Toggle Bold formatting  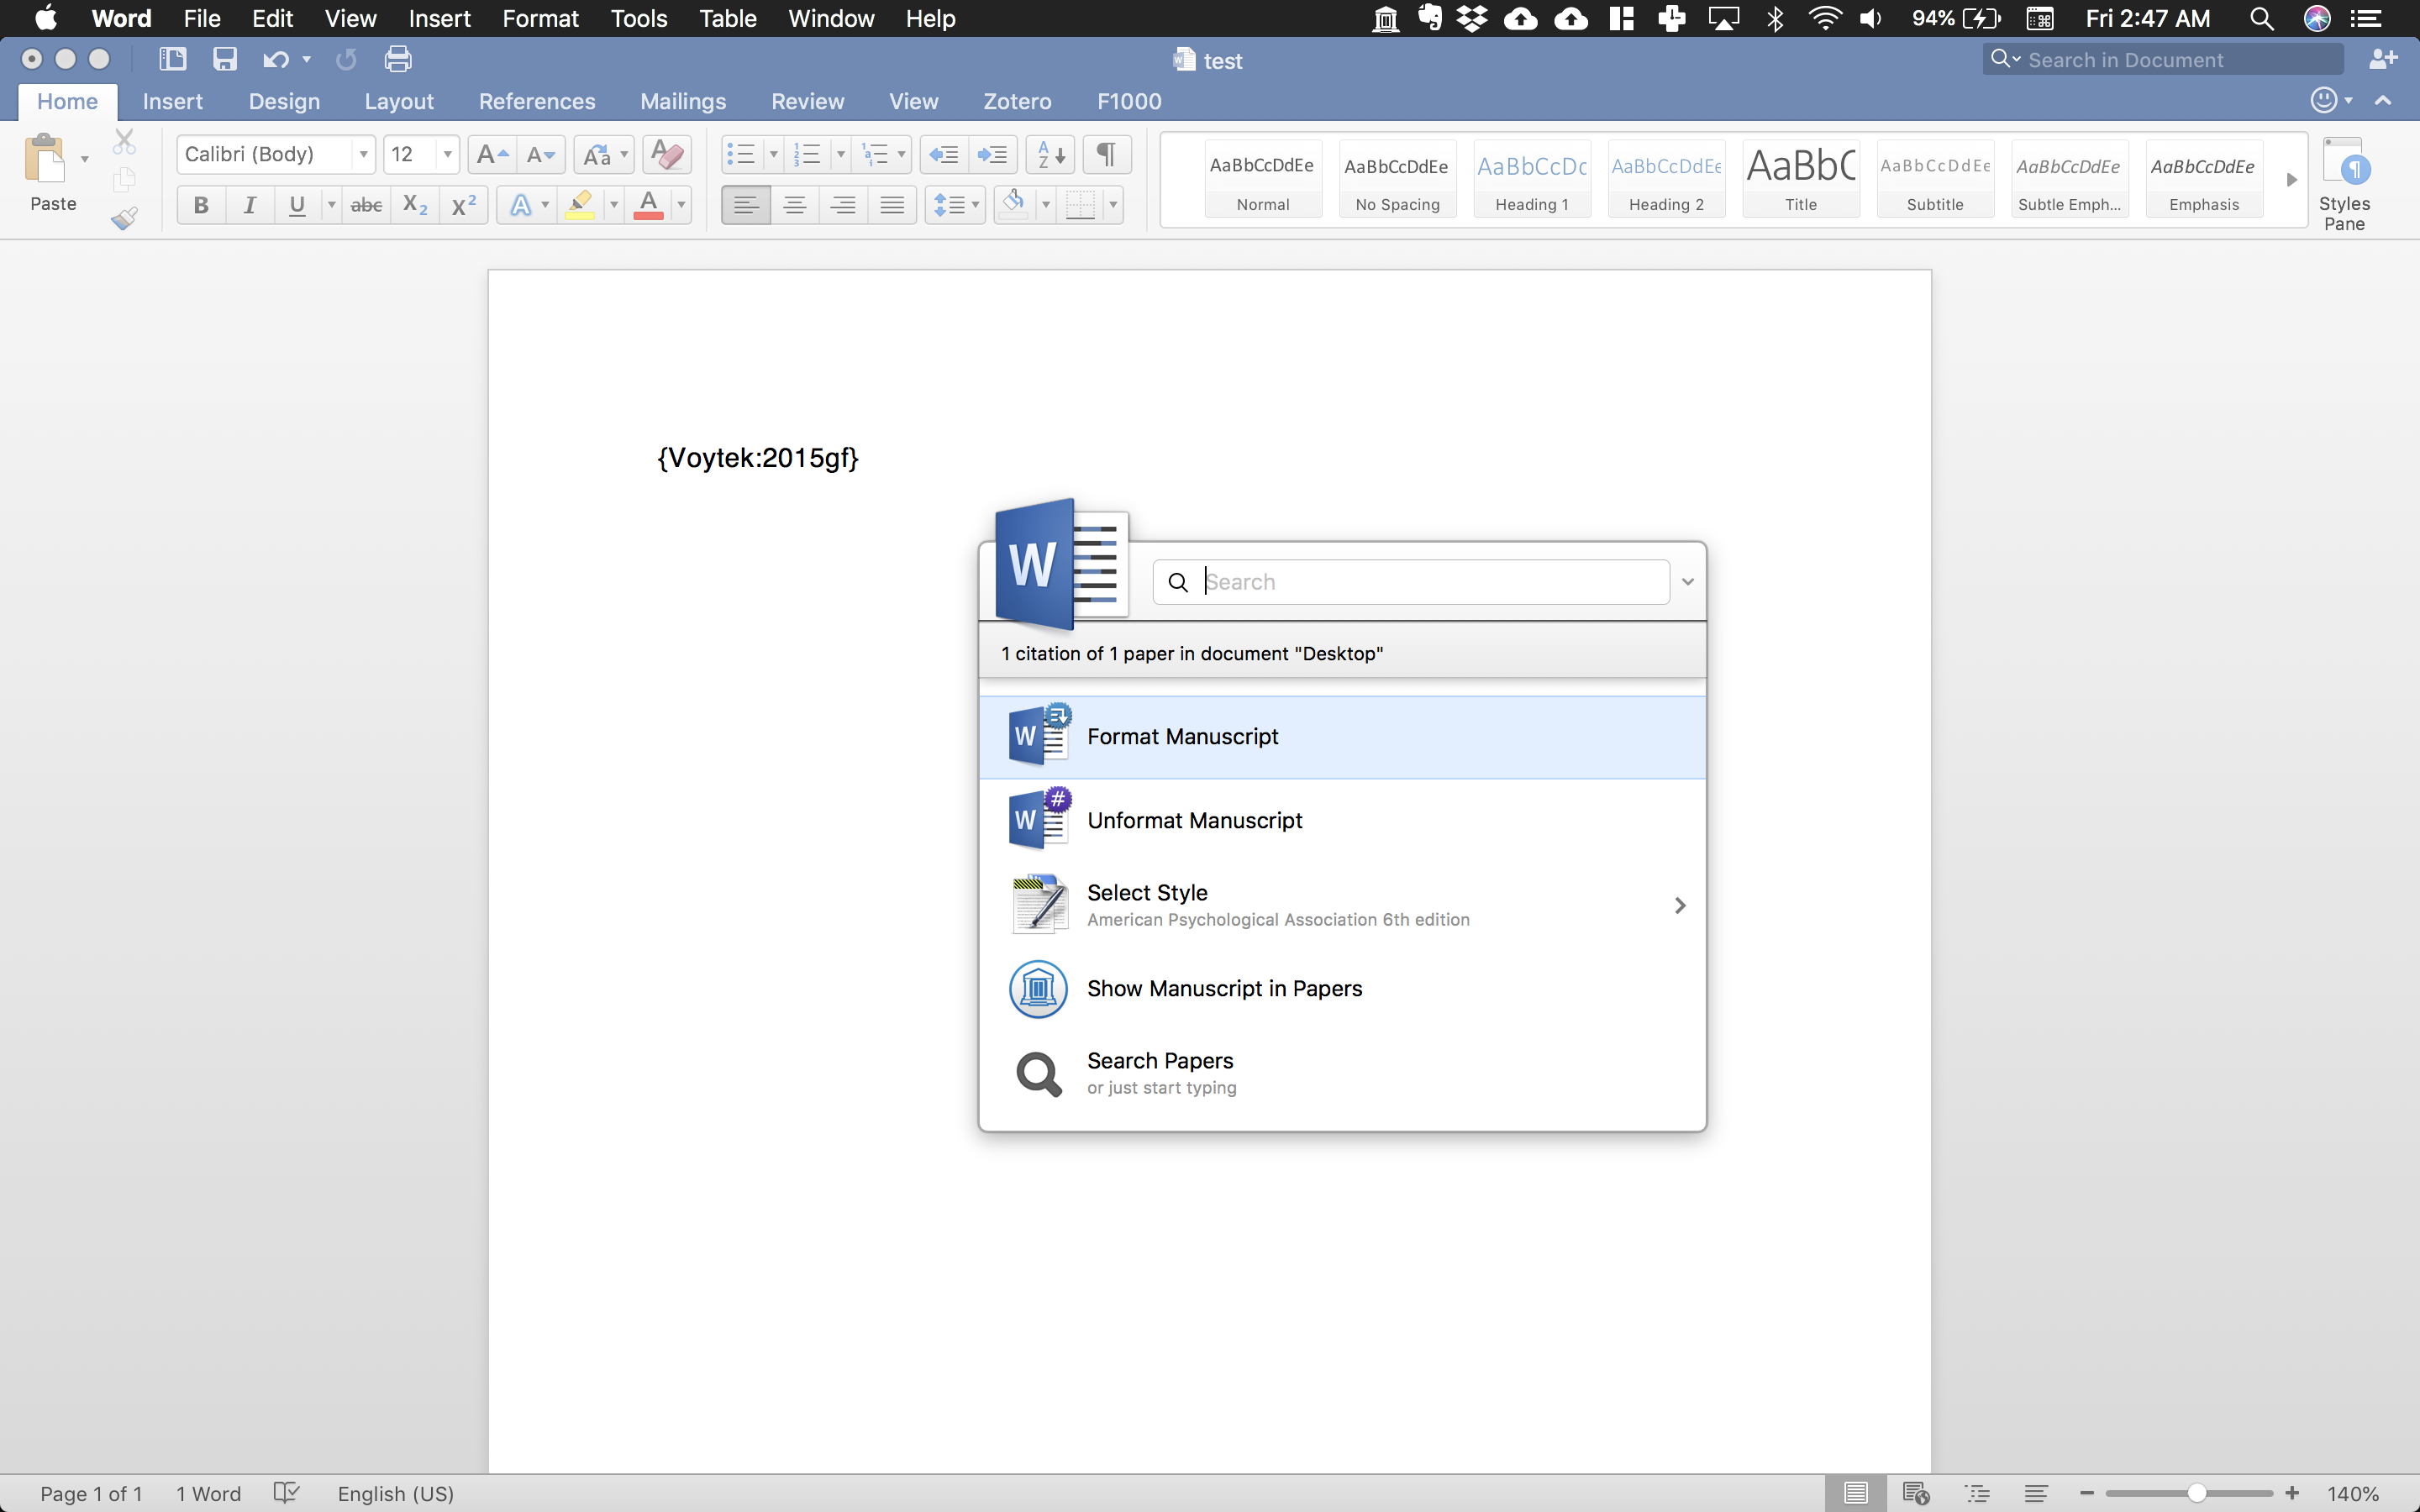click(x=201, y=206)
